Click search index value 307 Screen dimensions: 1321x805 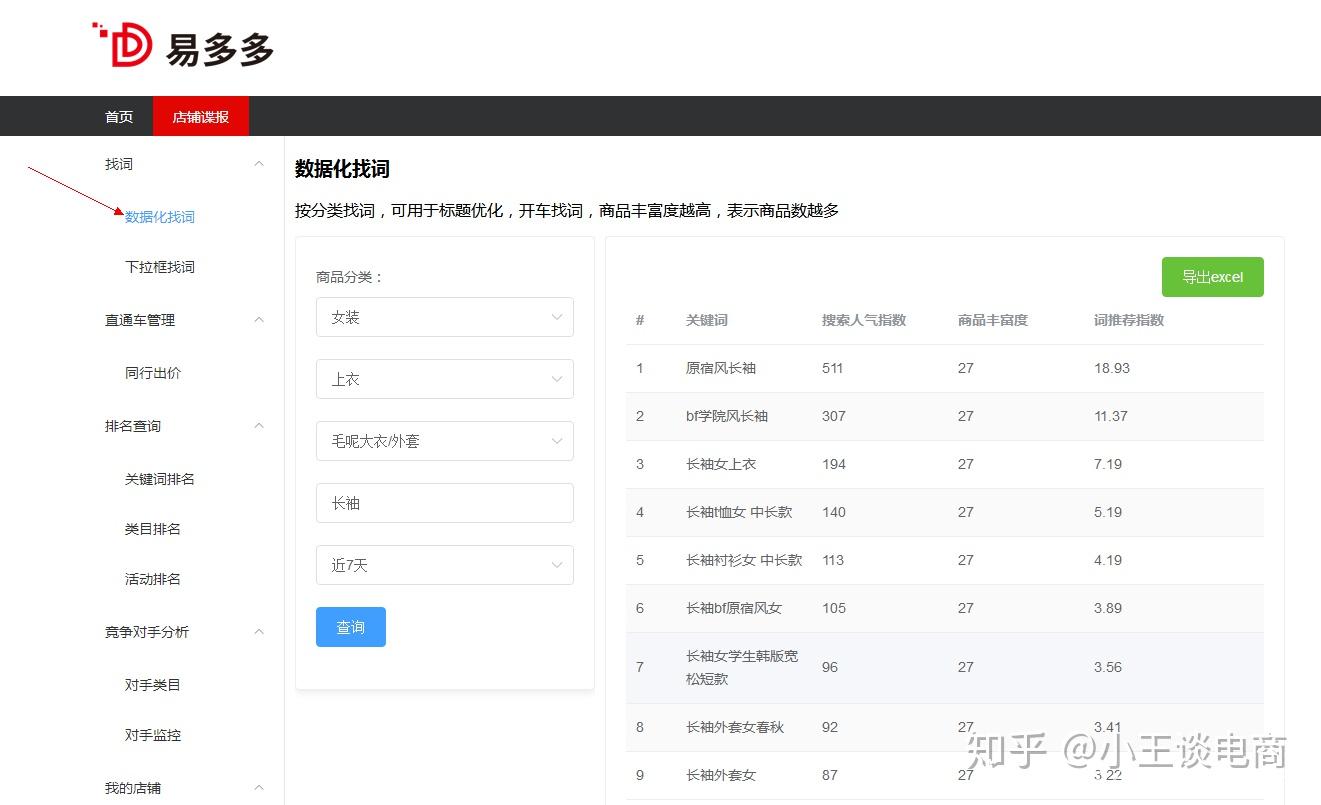pos(834,416)
